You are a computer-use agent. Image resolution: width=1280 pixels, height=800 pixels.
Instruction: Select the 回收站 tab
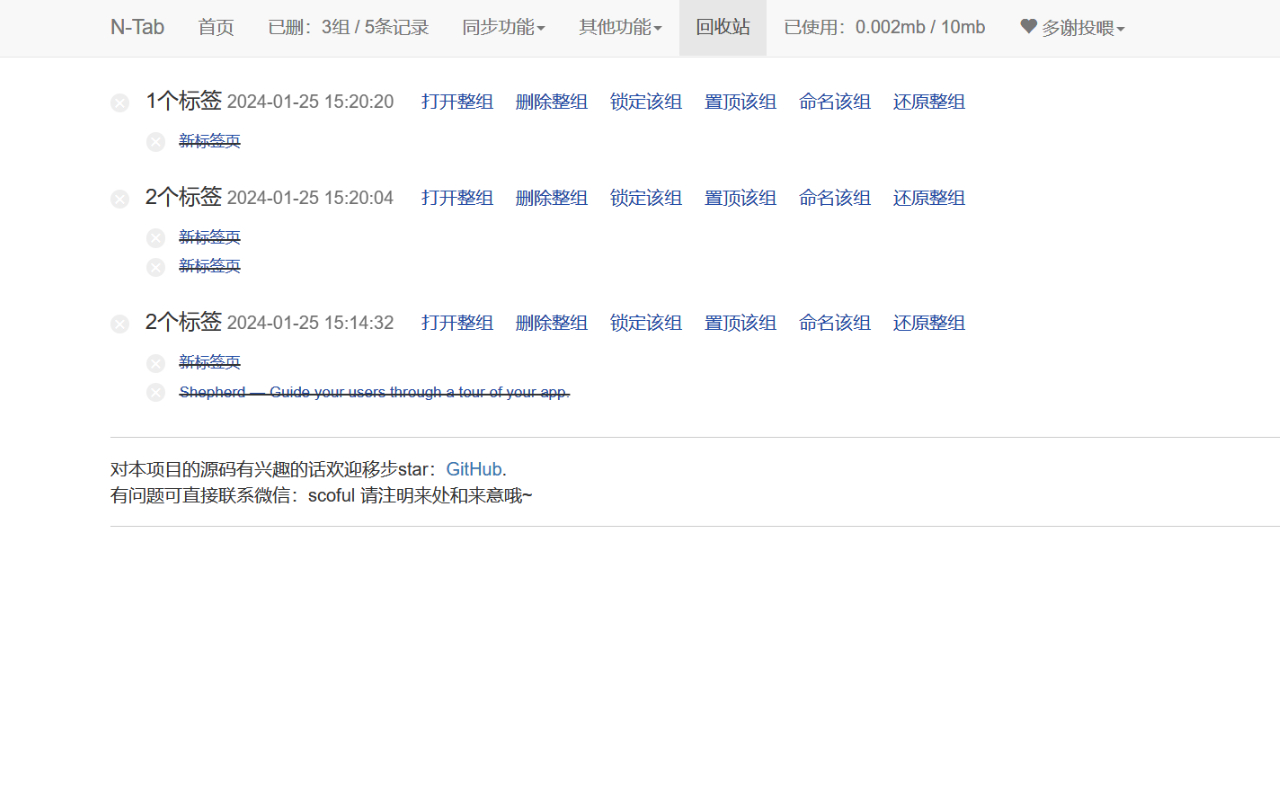722,27
